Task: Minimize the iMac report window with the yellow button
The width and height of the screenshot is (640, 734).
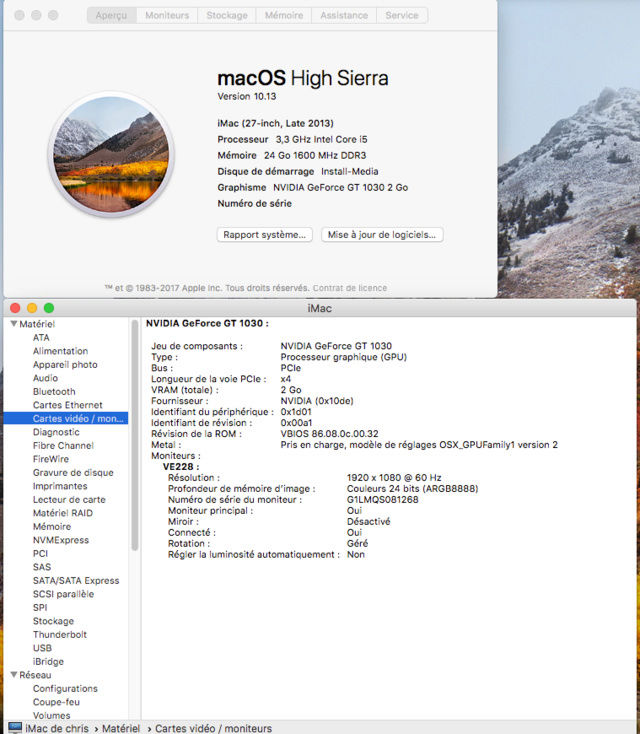Action: (x=32, y=308)
